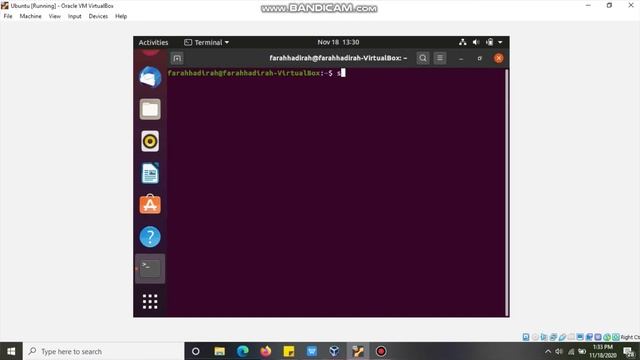Click the Bandicam record icon in taskbar
Image resolution: width=640 pixels, height=360 pixels.
[381, 351]
